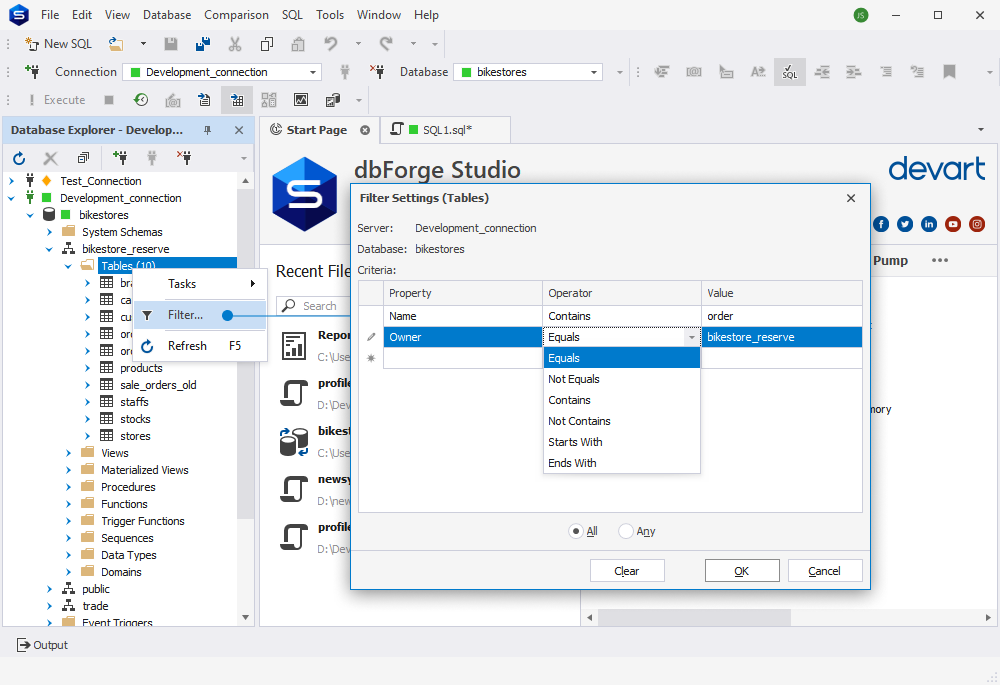
Task: Select Starts With in operator list
Action: point(622,442)
